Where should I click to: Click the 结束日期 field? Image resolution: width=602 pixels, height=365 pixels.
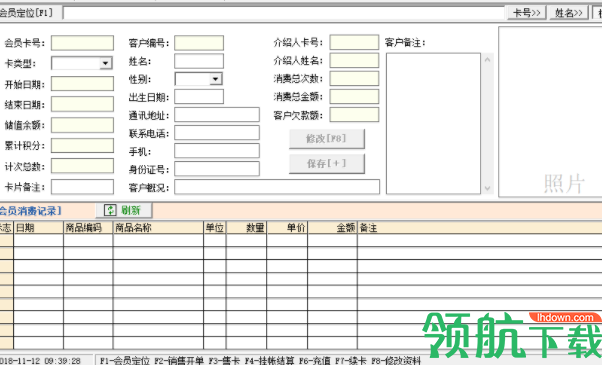[83, 104]
